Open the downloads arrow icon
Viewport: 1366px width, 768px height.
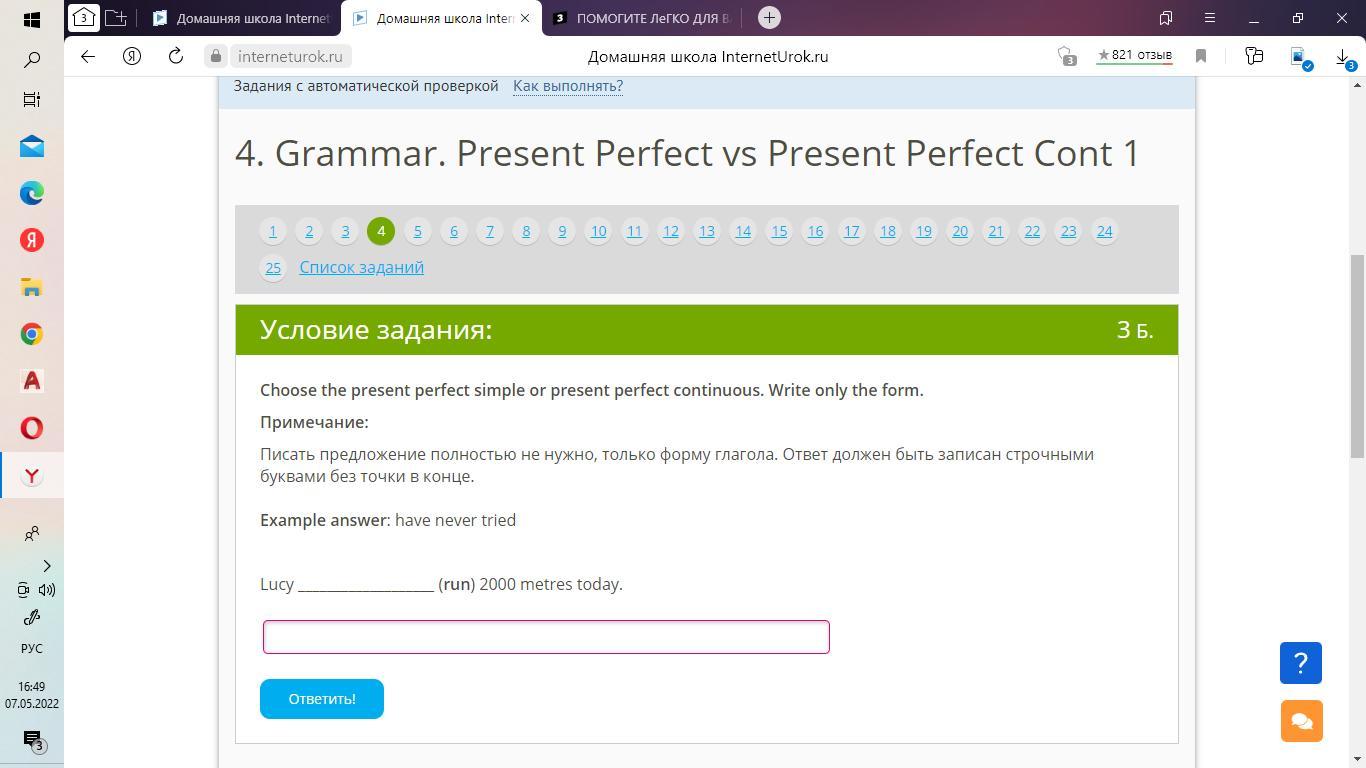[x=1343, y=57]
